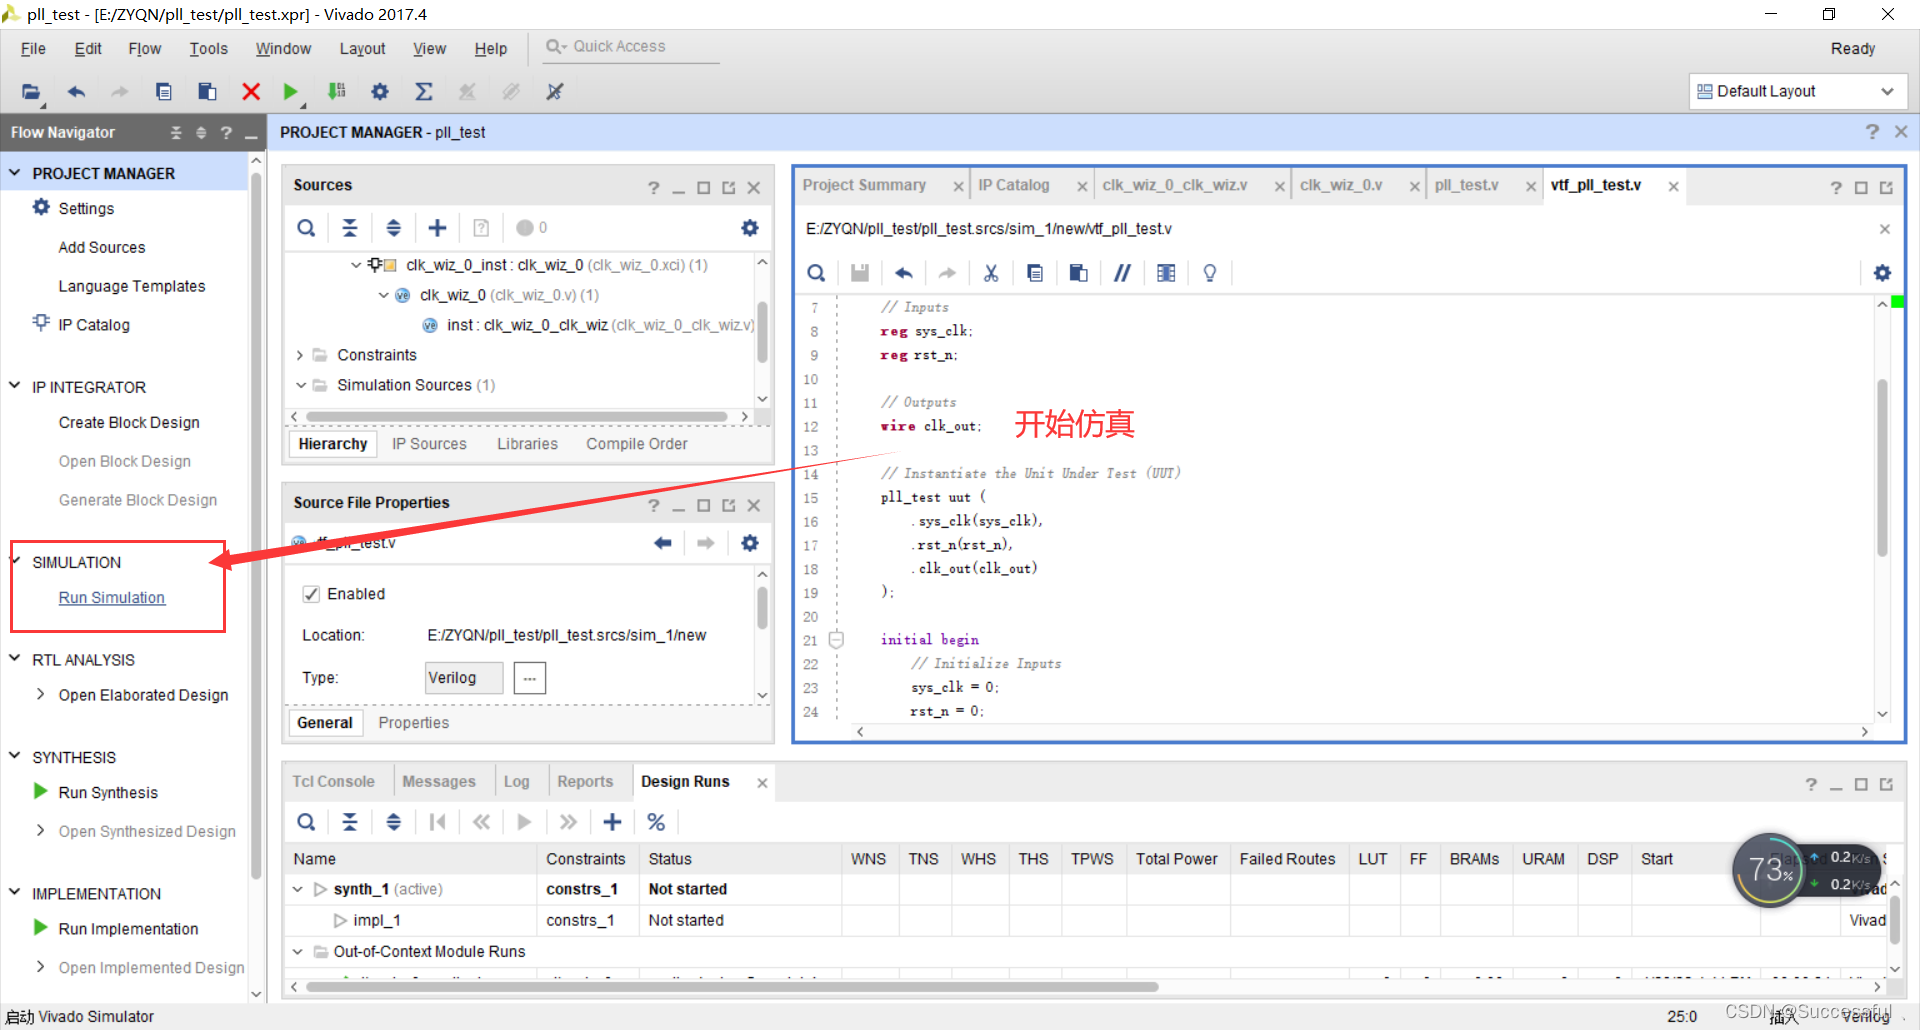Screen dimensions: 1920x1030
Task: Open Sources panel settings gear
Action: 750,228
